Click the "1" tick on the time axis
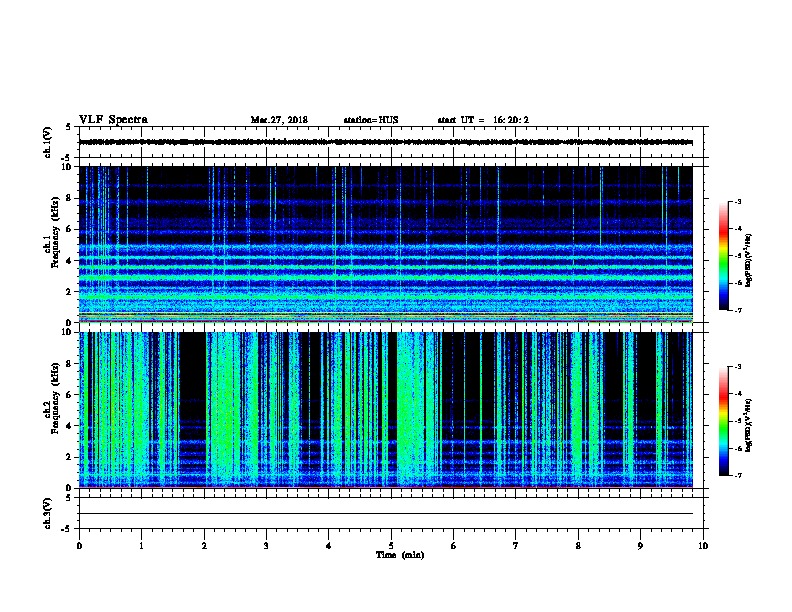This screenshot has height=612, width=792. pyautogui.click(x=141, y=546)
